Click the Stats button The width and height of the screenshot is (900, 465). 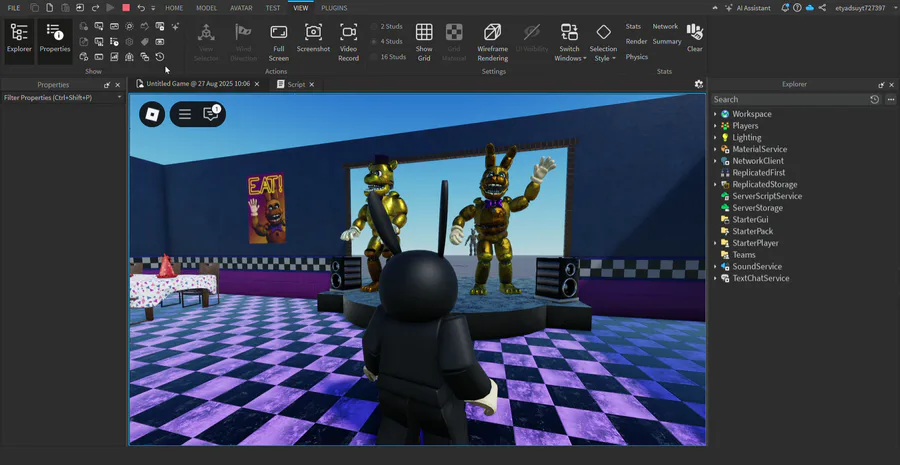(633, 26)
